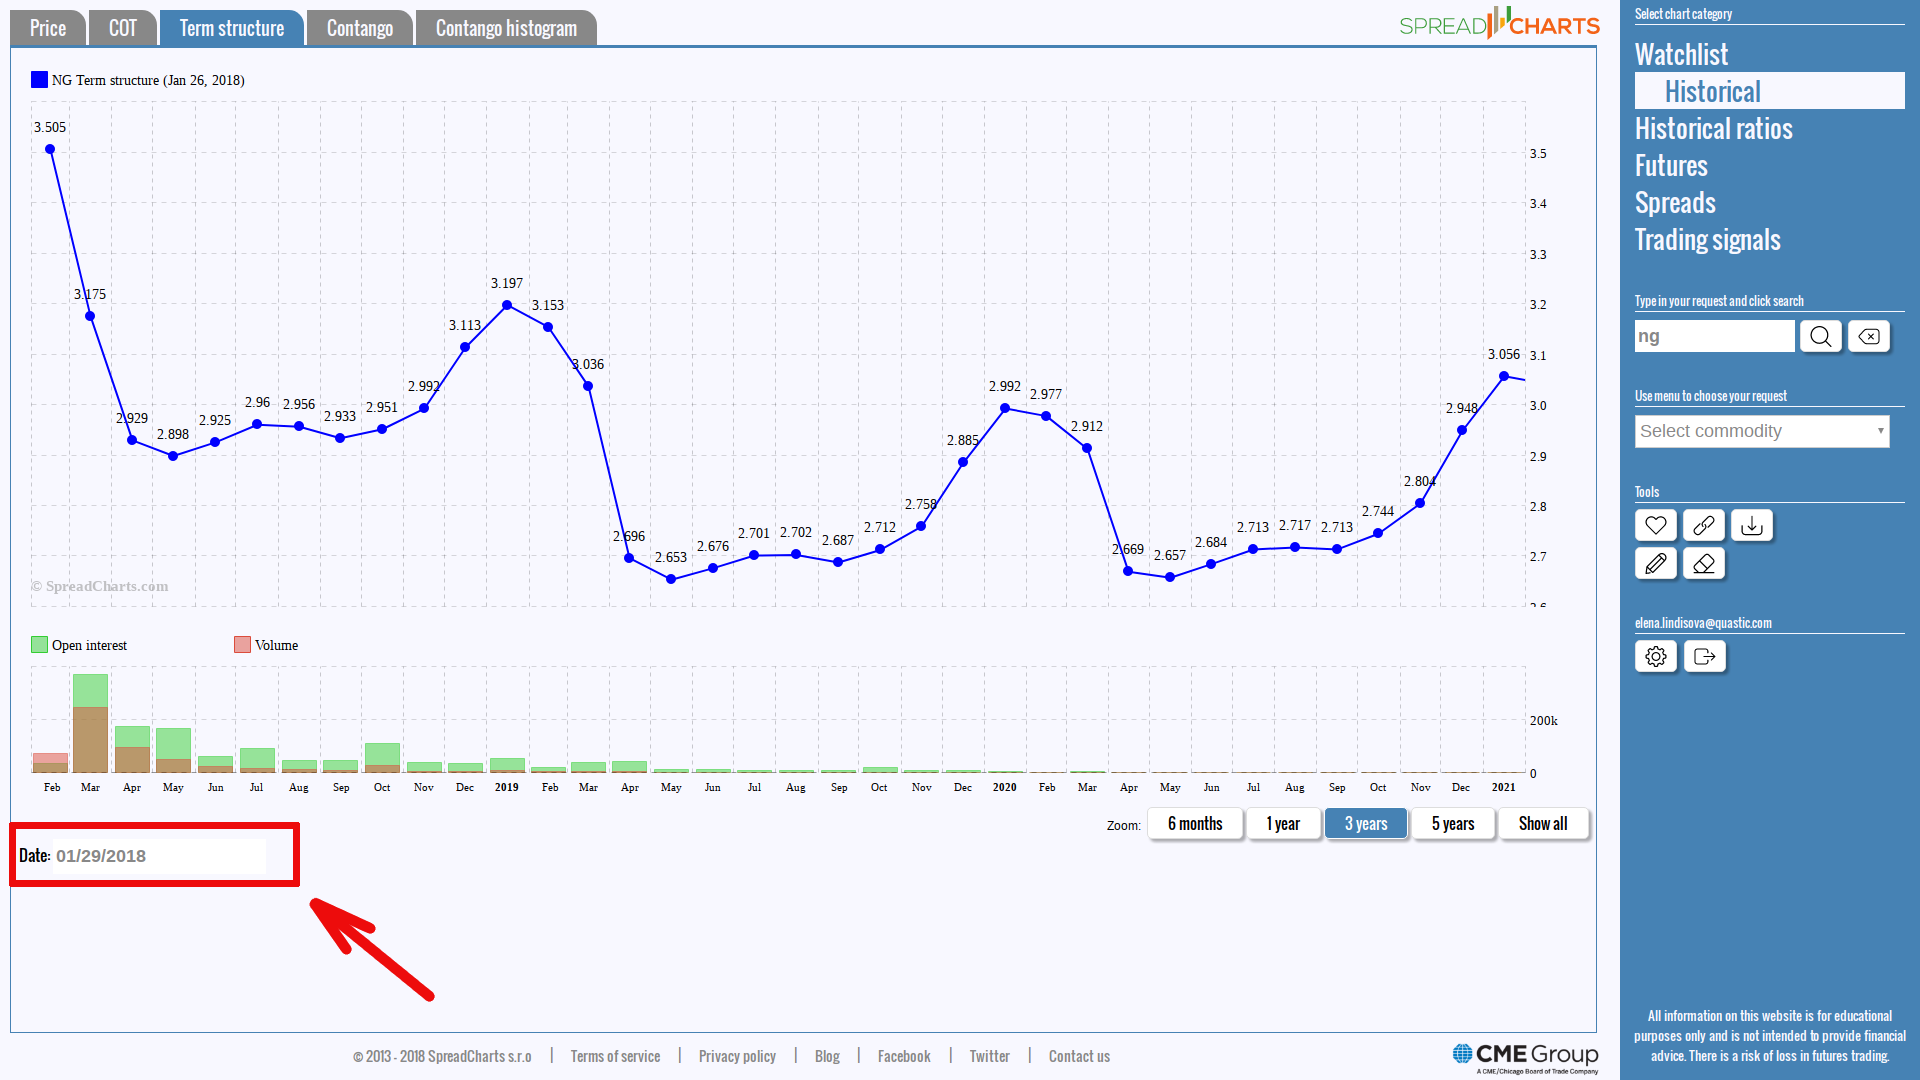Switch to the COT tab

[x=123, y=28]
